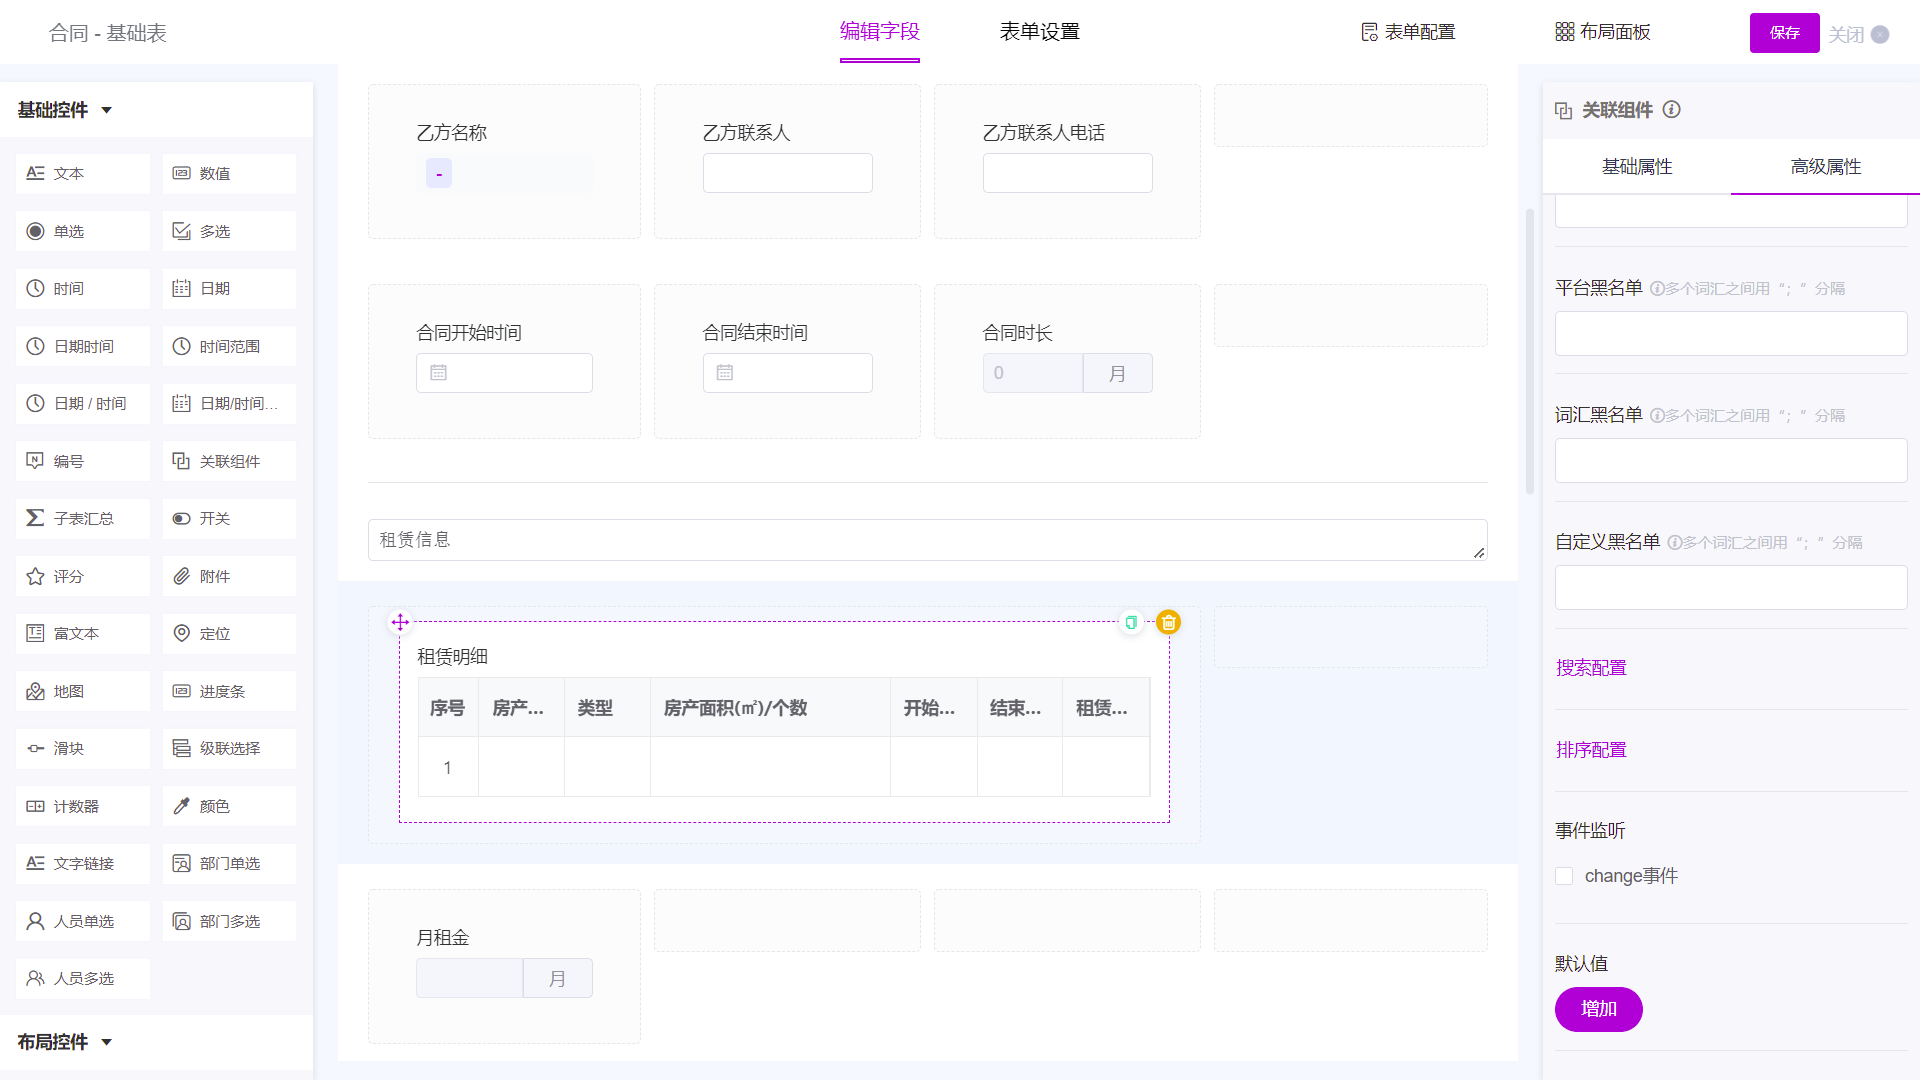The image size is (1920, 1080).
Task: Add a 多选 multi-select control
Action: point(229,231)
